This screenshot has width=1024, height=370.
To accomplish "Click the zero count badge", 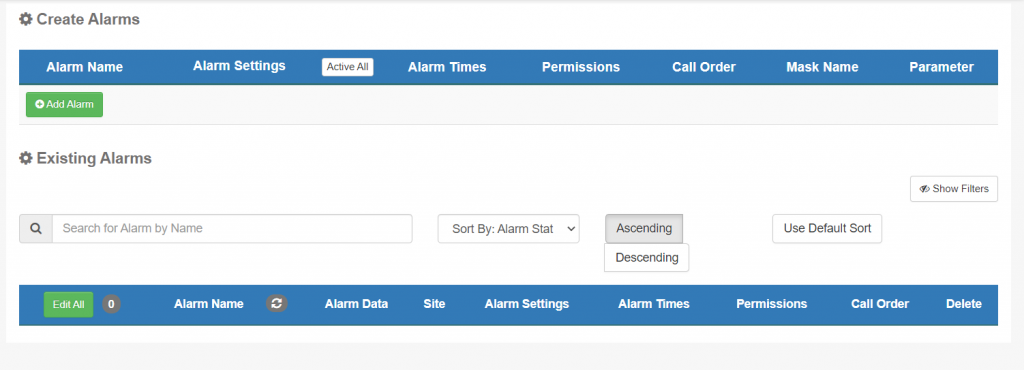I will 112,304.
